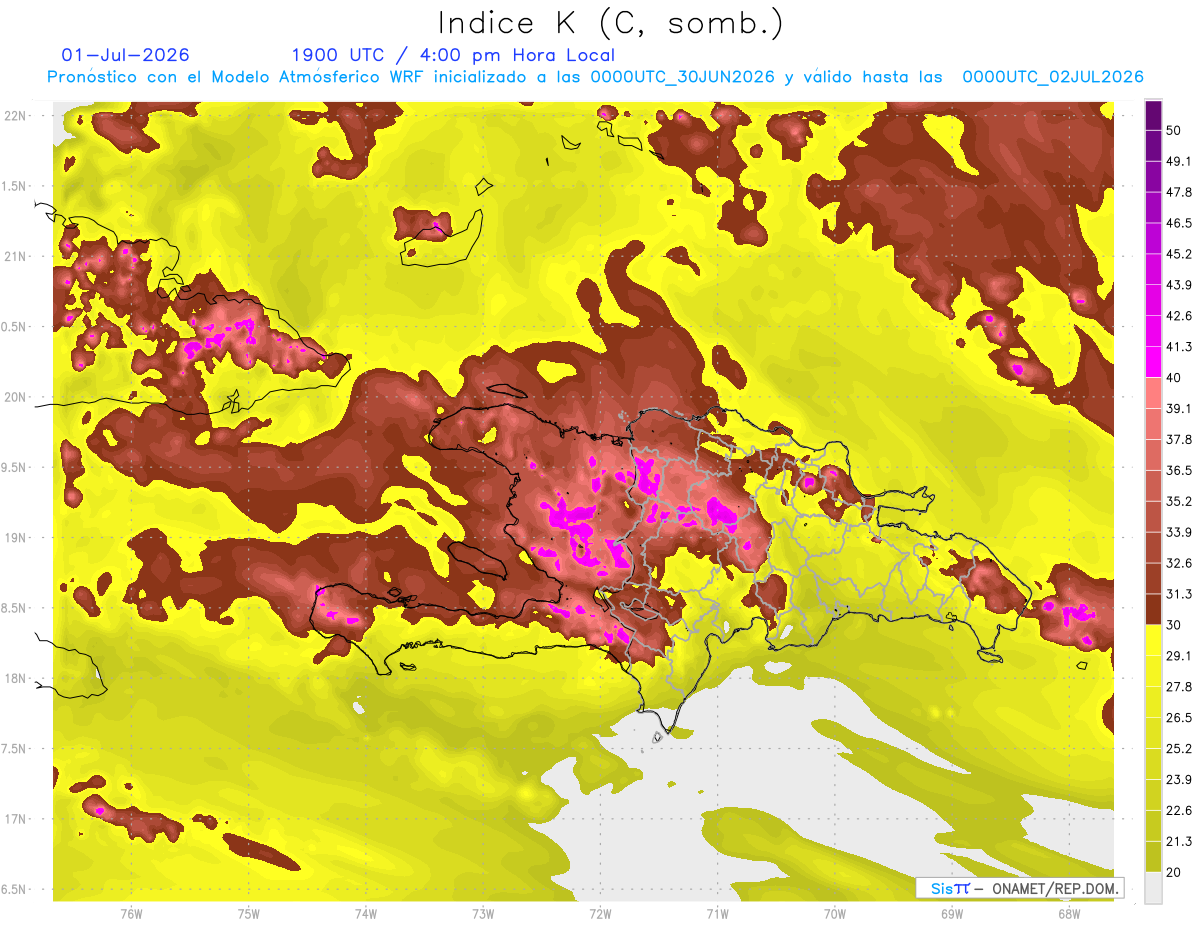The width and height of the screenshot is (1200, 927).
Task: Click the colorbar label "23.9"
Action: (x=1179, y=780)
